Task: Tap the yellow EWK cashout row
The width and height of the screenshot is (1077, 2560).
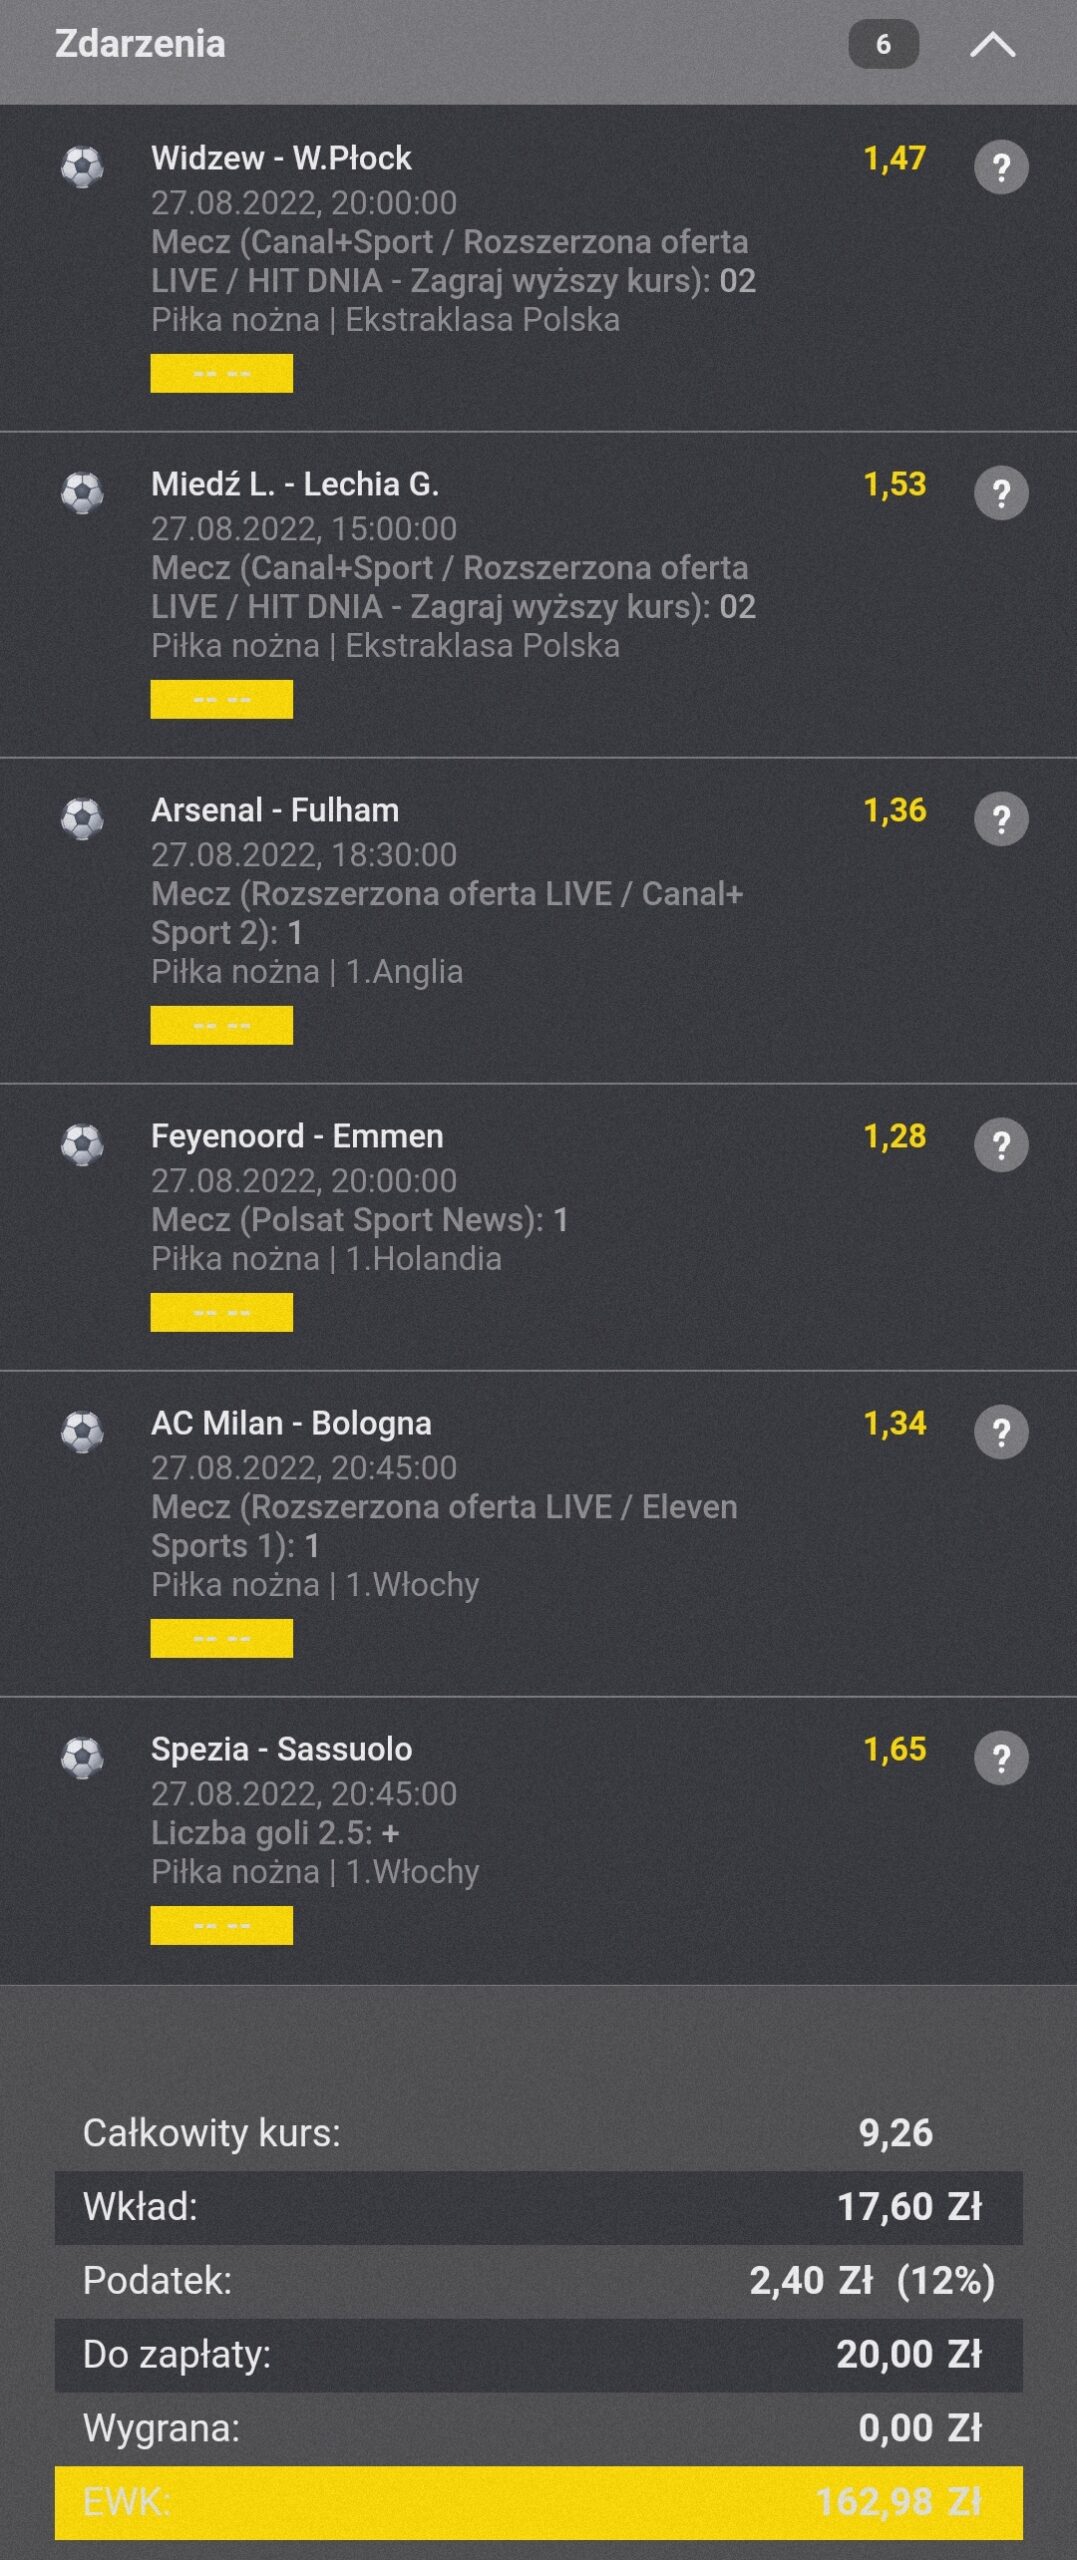Action: (538, 2502)
